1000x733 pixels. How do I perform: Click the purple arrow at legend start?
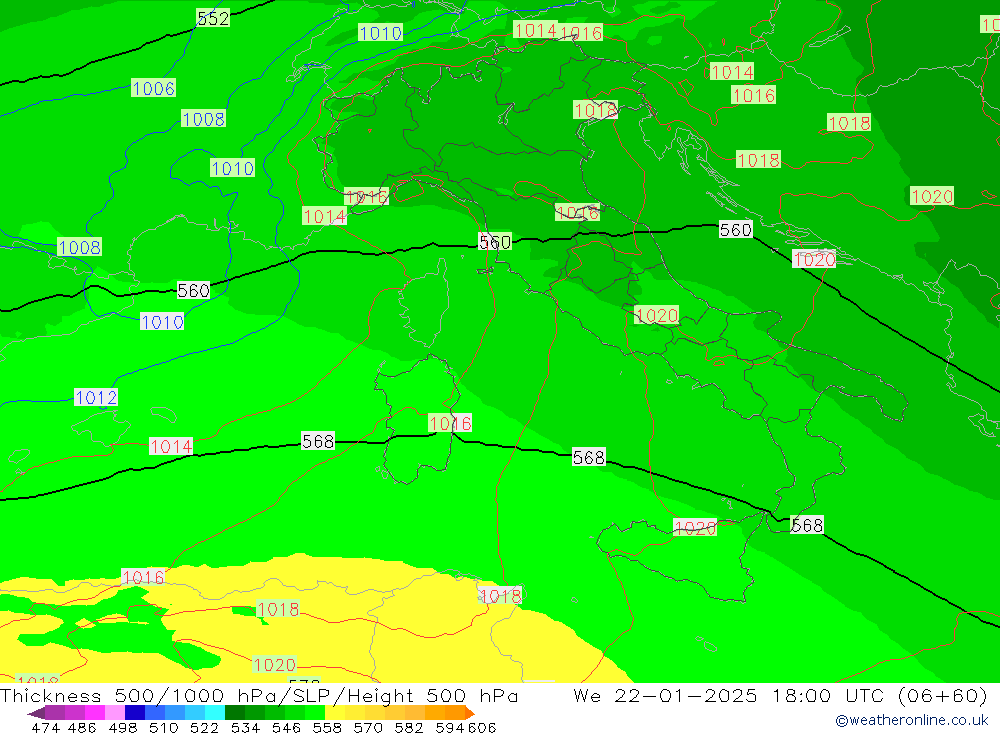pyautogui.click(x=36, y=713)
